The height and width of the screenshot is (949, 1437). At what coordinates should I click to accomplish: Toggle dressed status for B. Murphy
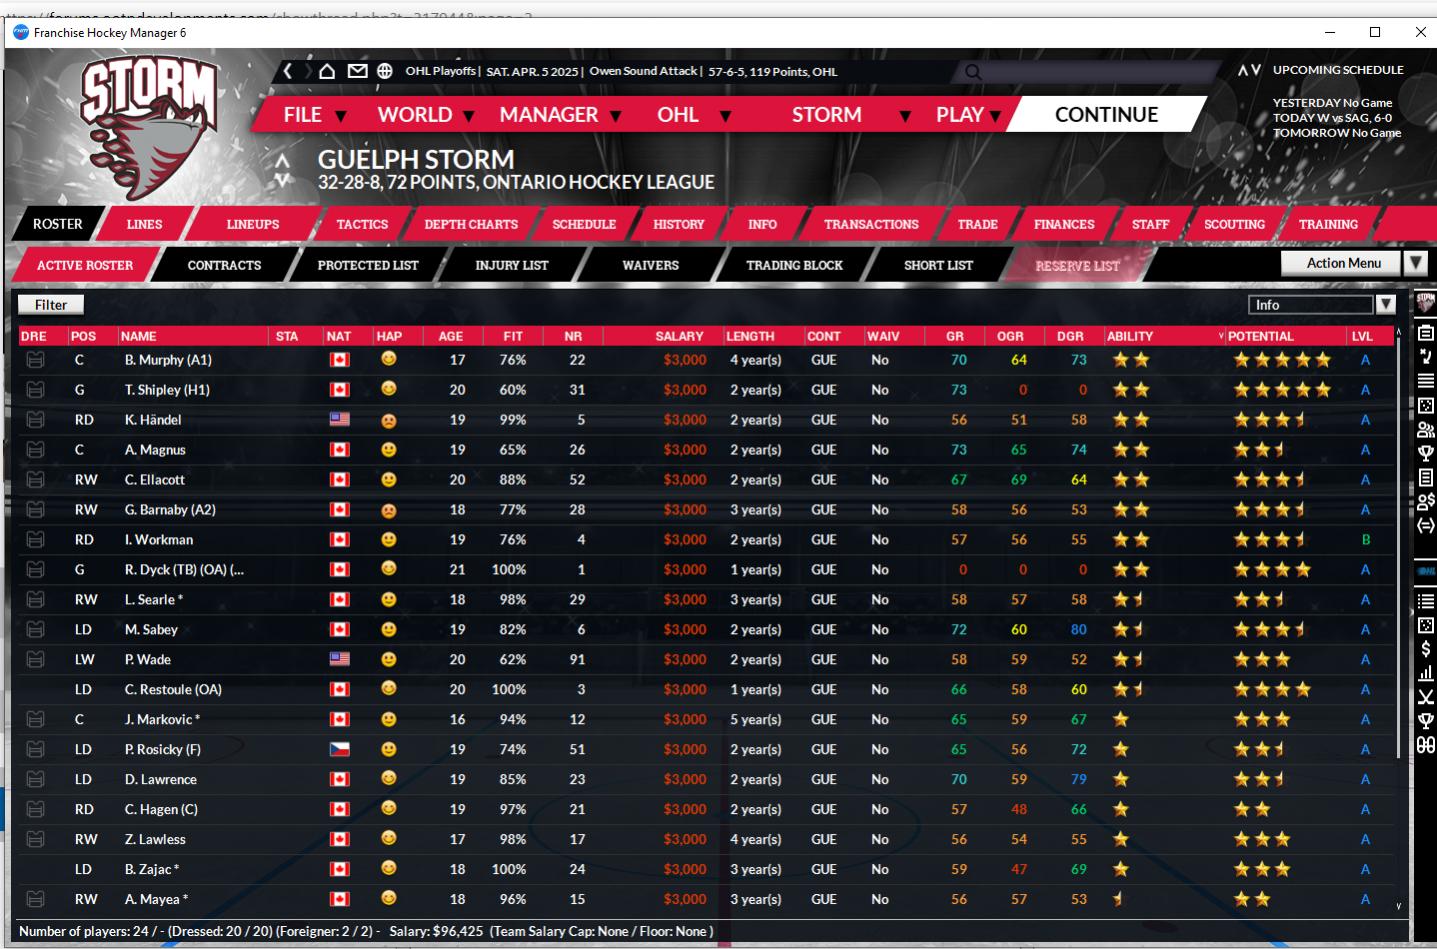[x=35, y=360]
